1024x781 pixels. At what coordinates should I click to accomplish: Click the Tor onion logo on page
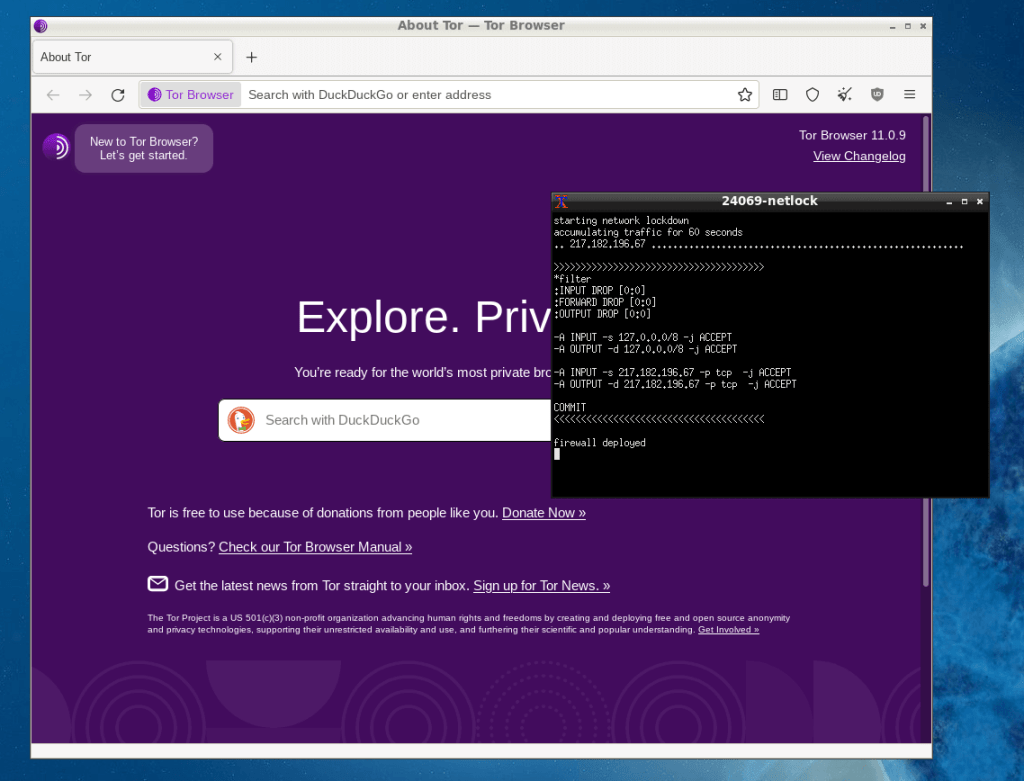(56, 147)
